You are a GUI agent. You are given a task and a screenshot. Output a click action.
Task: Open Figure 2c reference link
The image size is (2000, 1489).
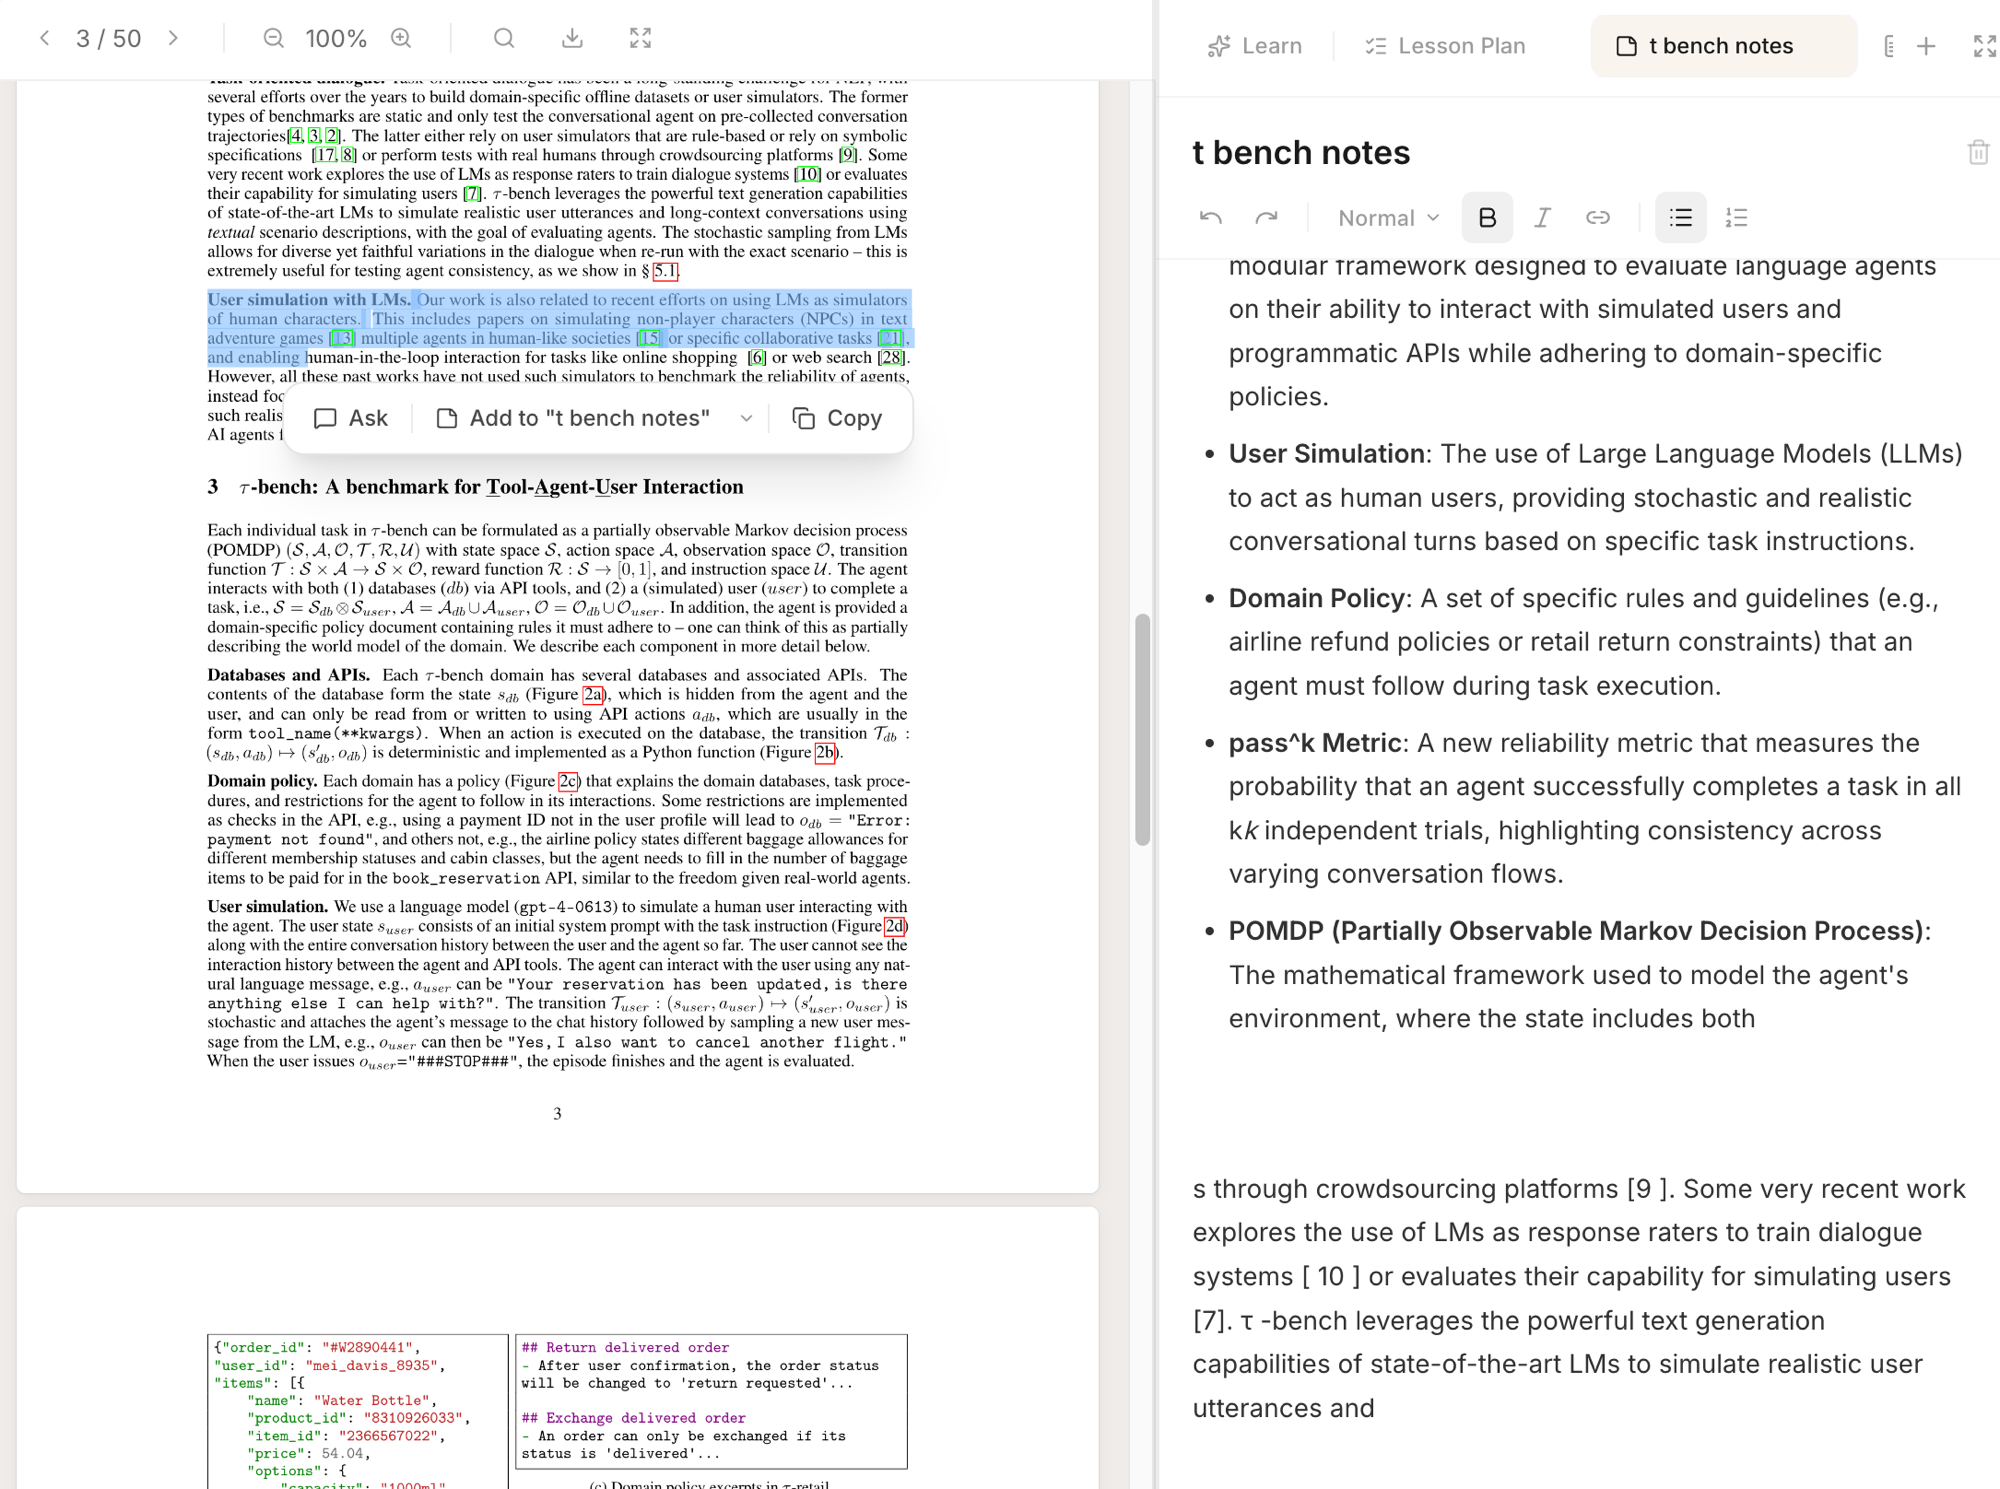pos(568,781)
